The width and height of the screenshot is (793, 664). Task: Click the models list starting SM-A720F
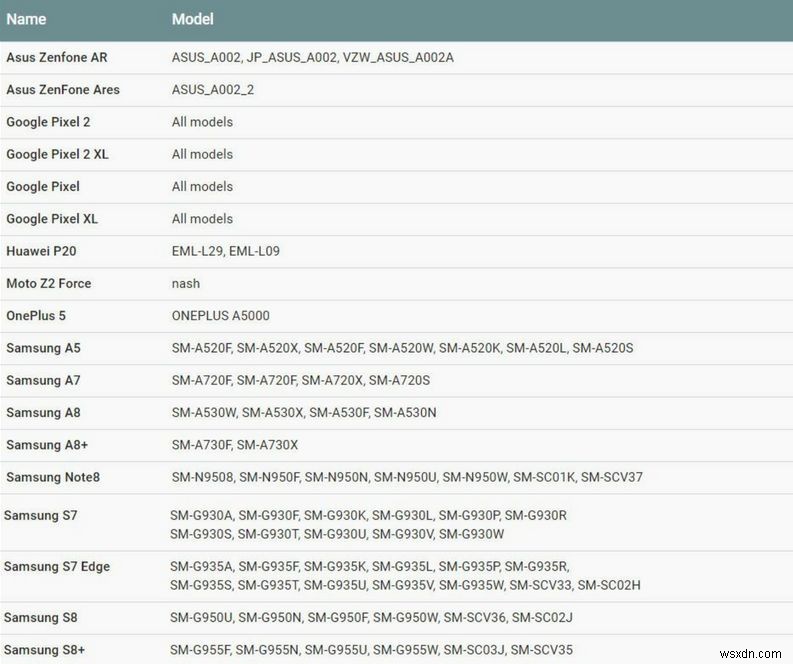pyautogui.click(x=300, y=381)
